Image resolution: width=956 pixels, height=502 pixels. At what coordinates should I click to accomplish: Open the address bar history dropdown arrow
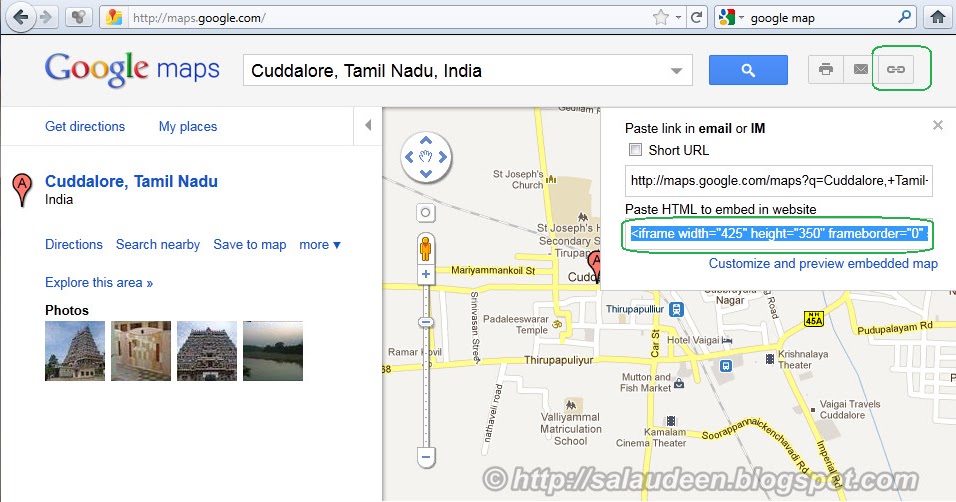click(678, 18)
